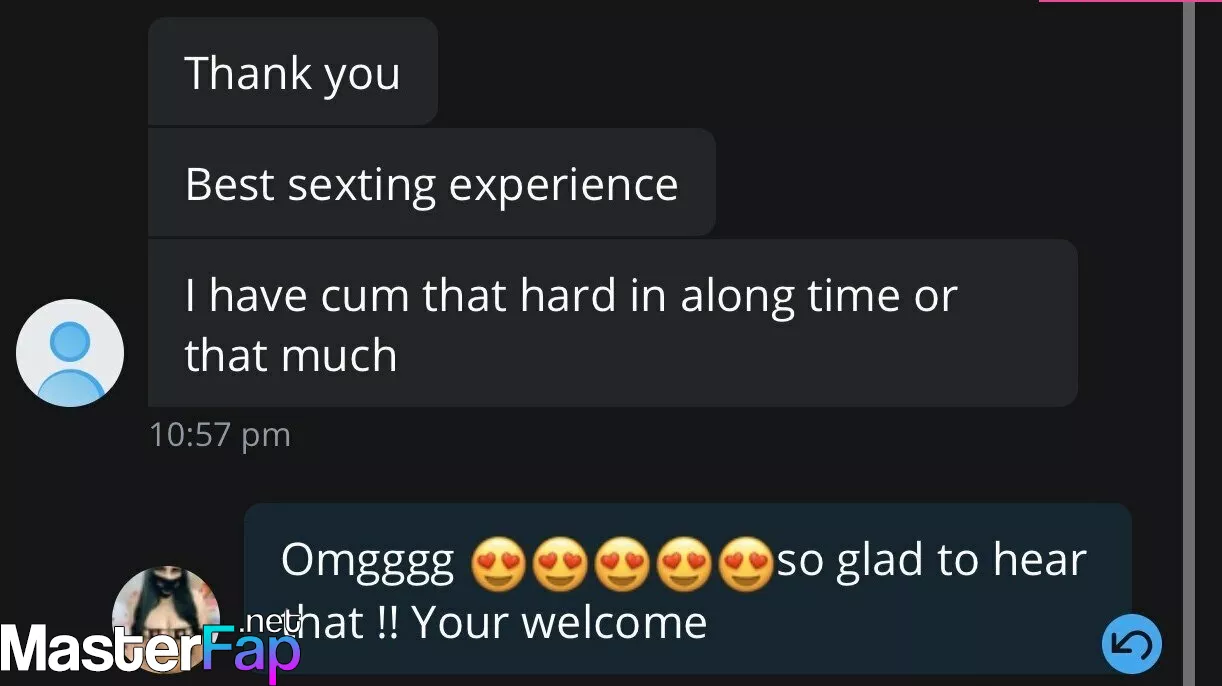Click the first heart-eyes emoji

497,564
